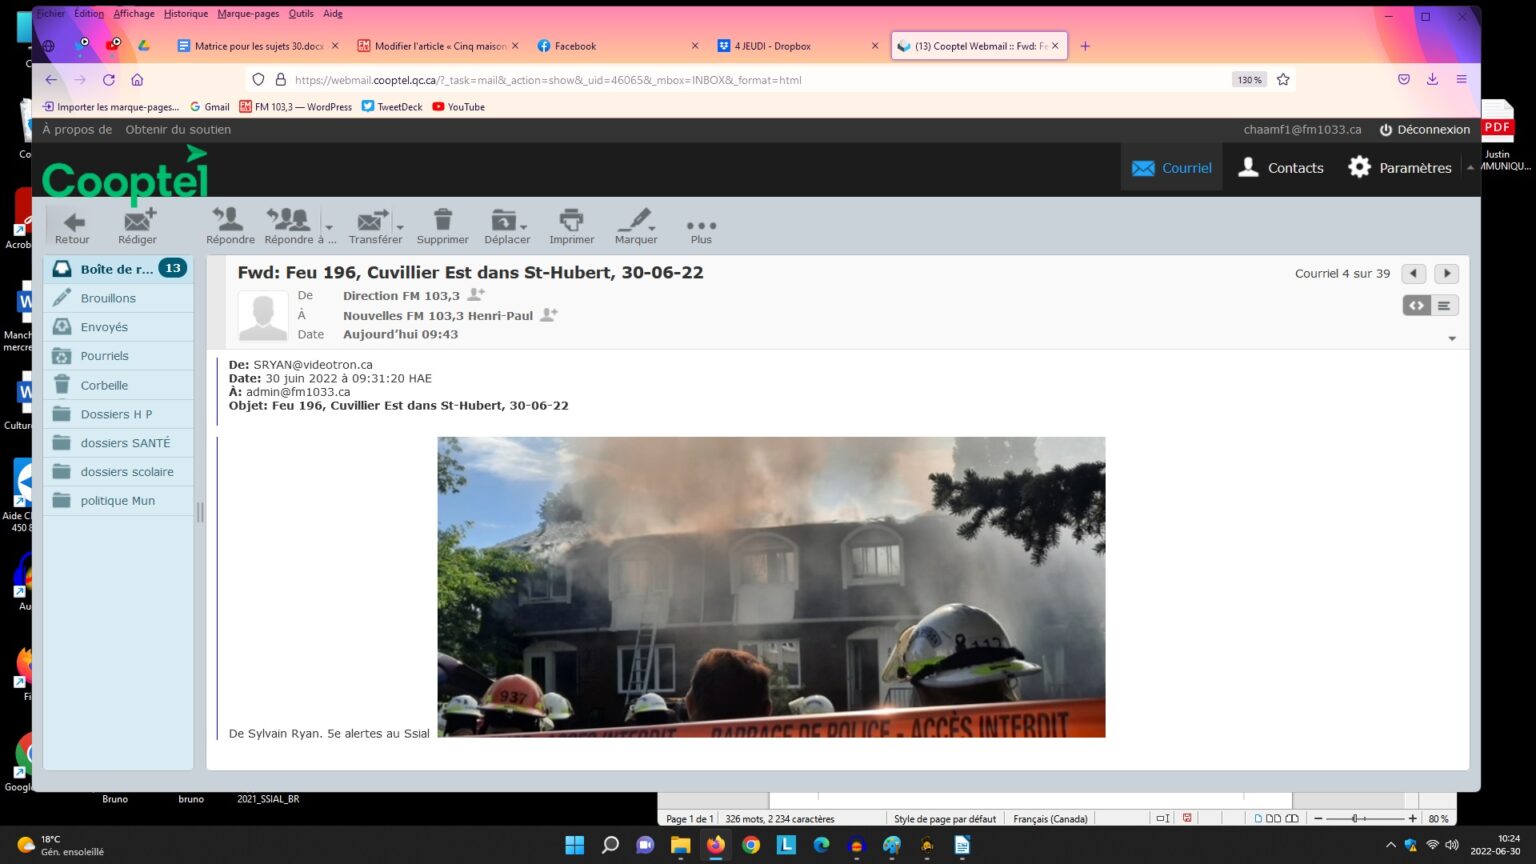Click the Déconnexion logout link
The height and width of the screenshot is (864, 1536).
(x=1424, y=130)
